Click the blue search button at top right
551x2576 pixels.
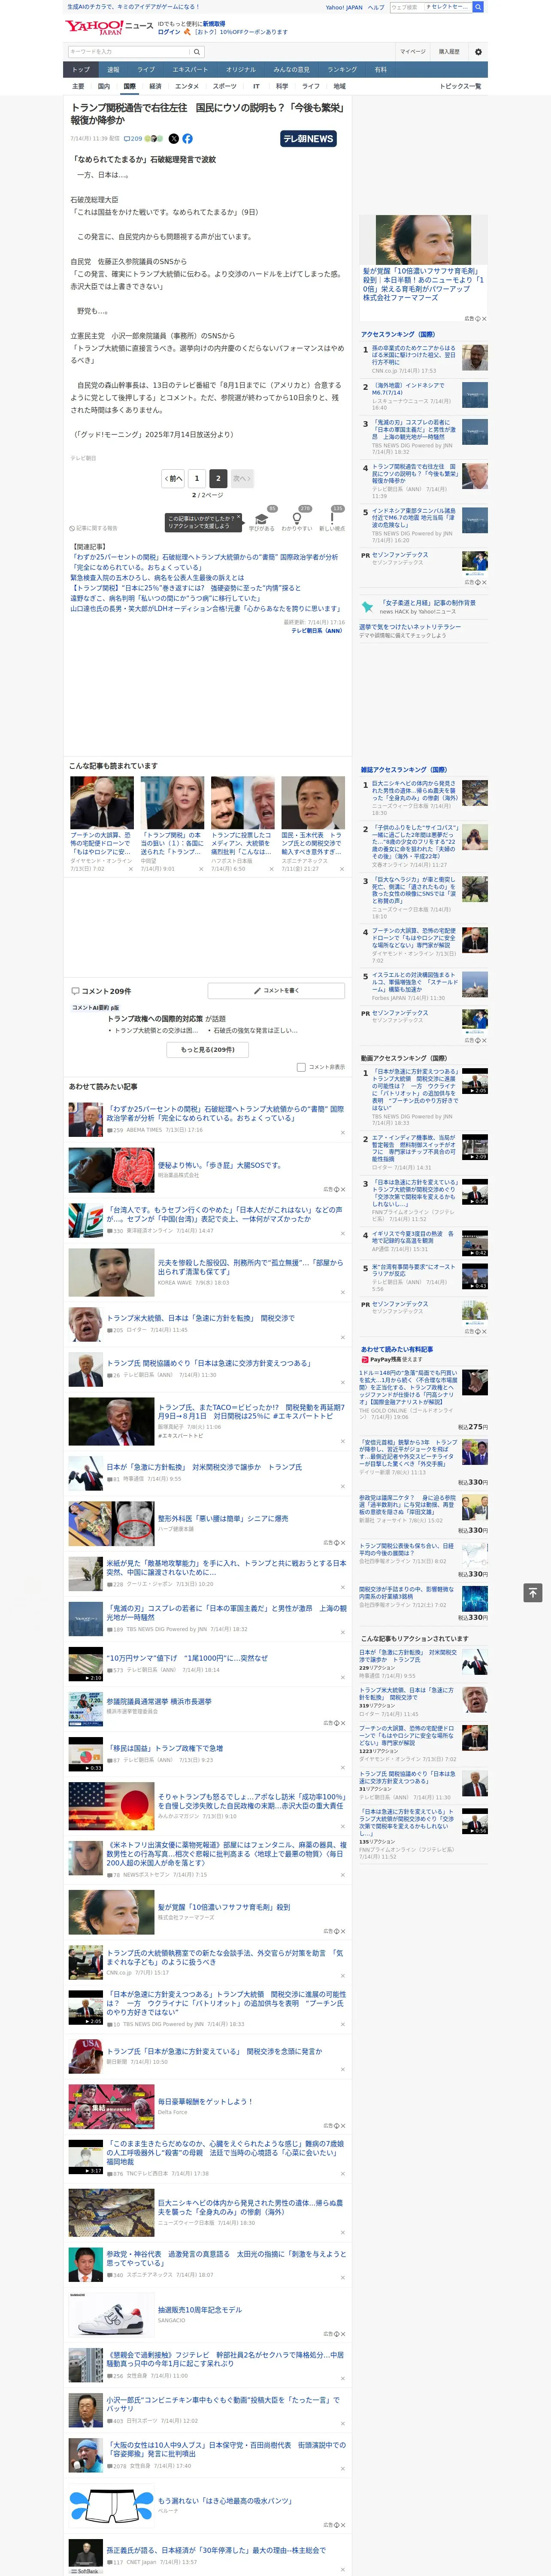point(478,7)
